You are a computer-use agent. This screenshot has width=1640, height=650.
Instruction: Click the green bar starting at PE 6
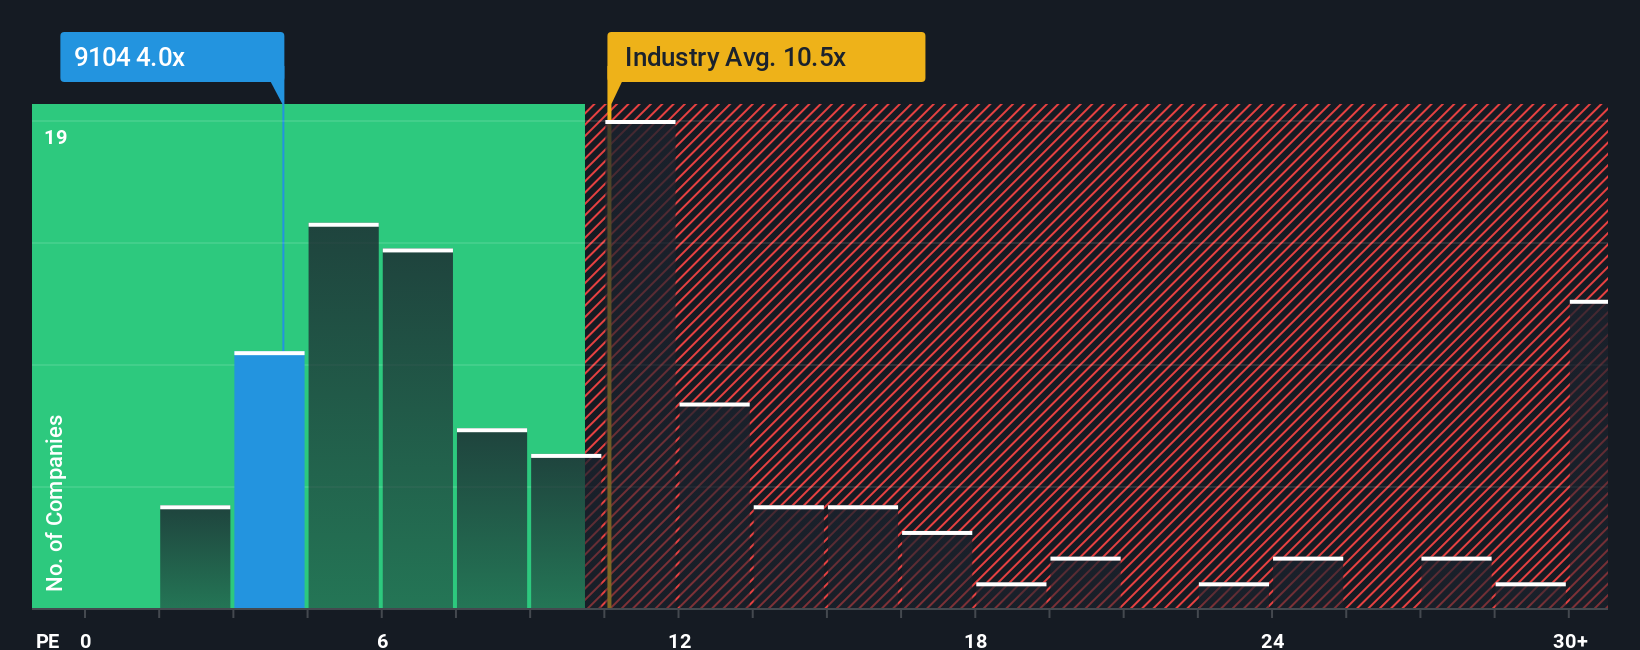click(418, 429)
